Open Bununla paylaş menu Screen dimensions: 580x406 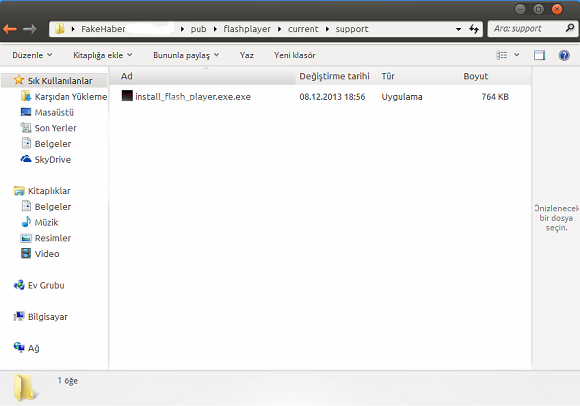click(186, 55)
